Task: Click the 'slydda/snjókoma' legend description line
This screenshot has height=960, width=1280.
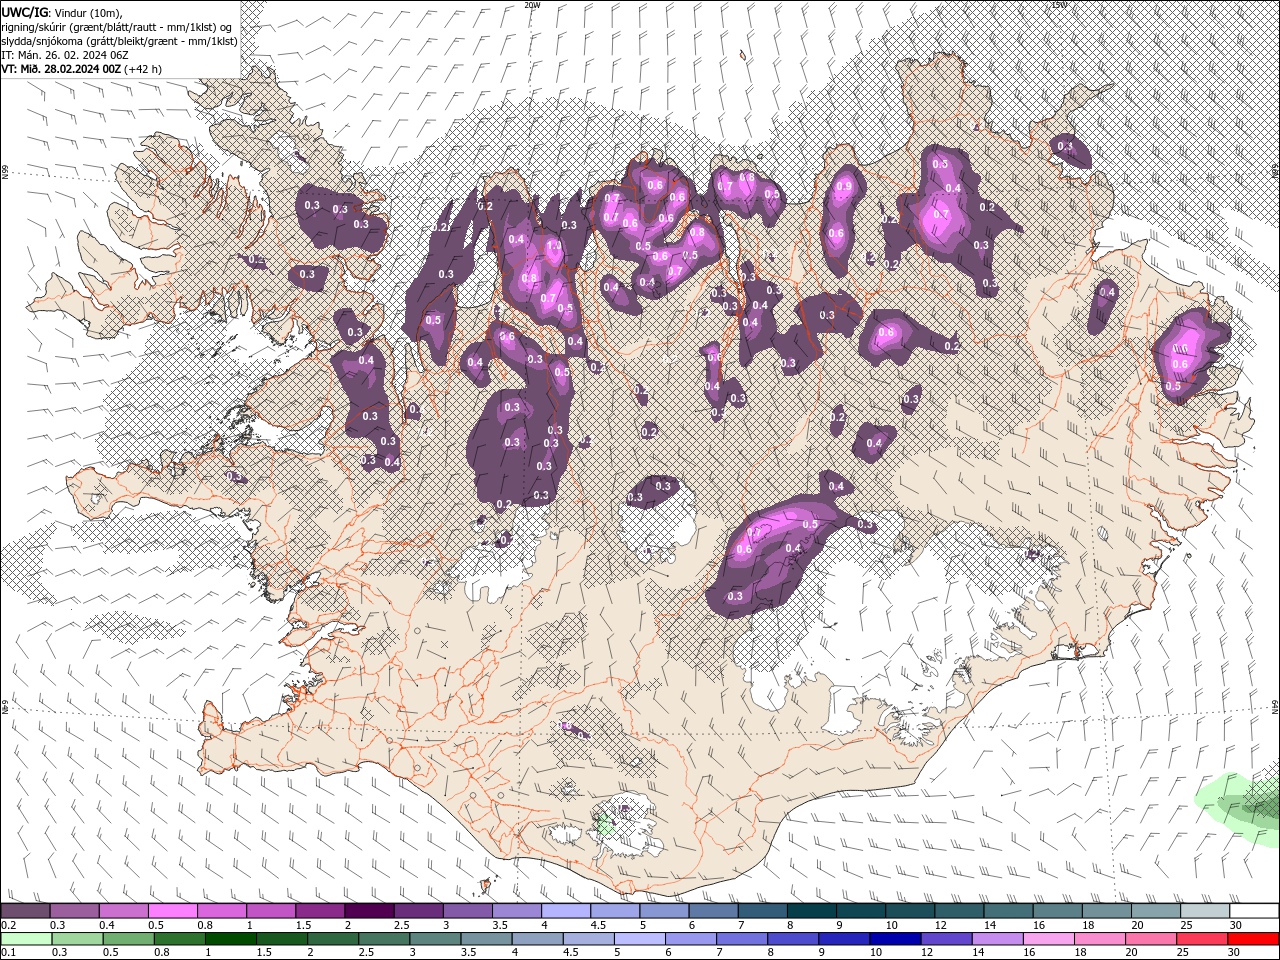Action: [119, 41]
